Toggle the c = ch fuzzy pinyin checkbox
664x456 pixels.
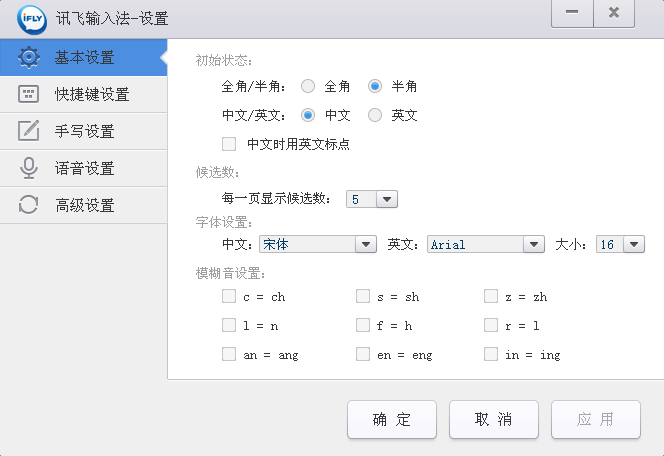229,297
